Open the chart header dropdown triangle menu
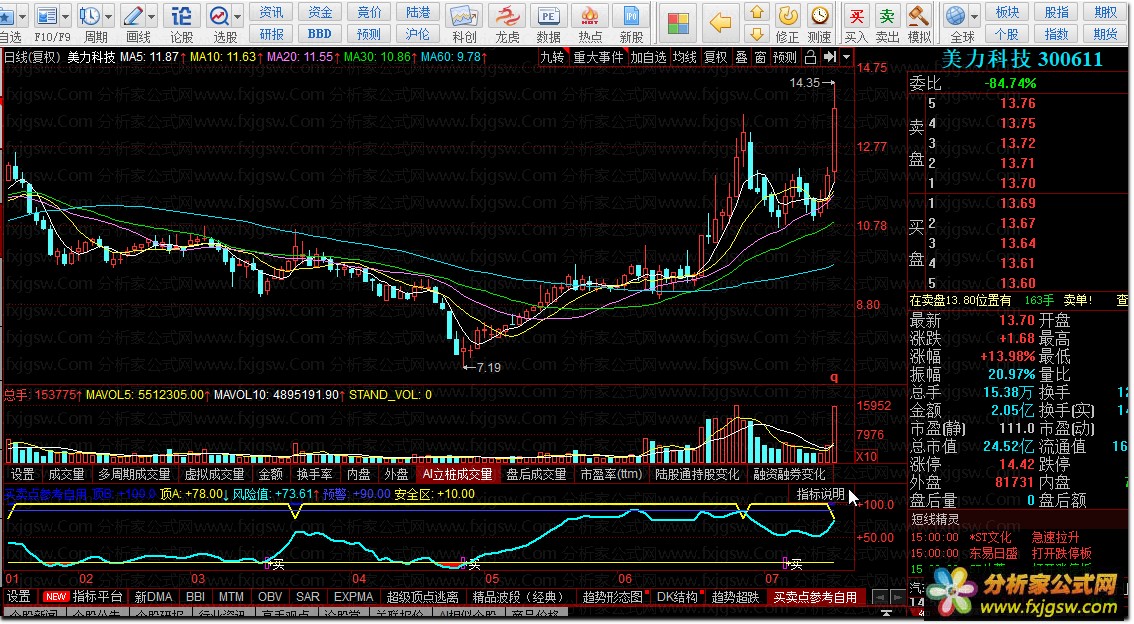The image size is (1134, 624). coord(845,57)
